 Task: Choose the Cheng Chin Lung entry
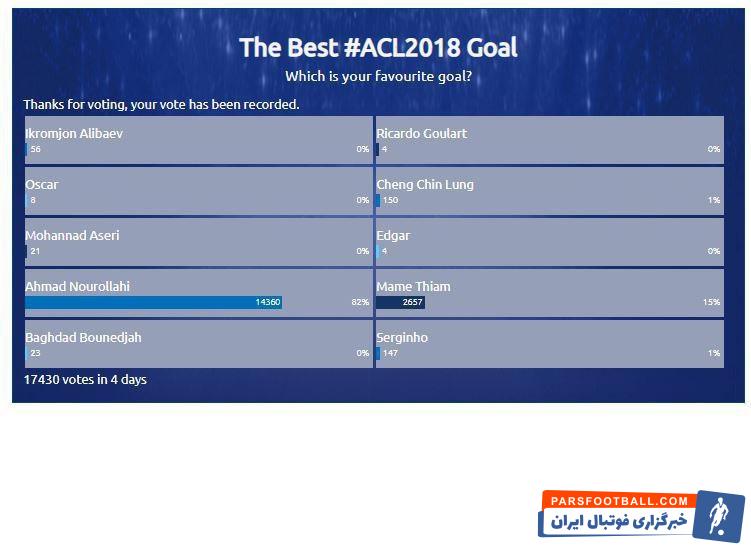click(x=550, y=191)
